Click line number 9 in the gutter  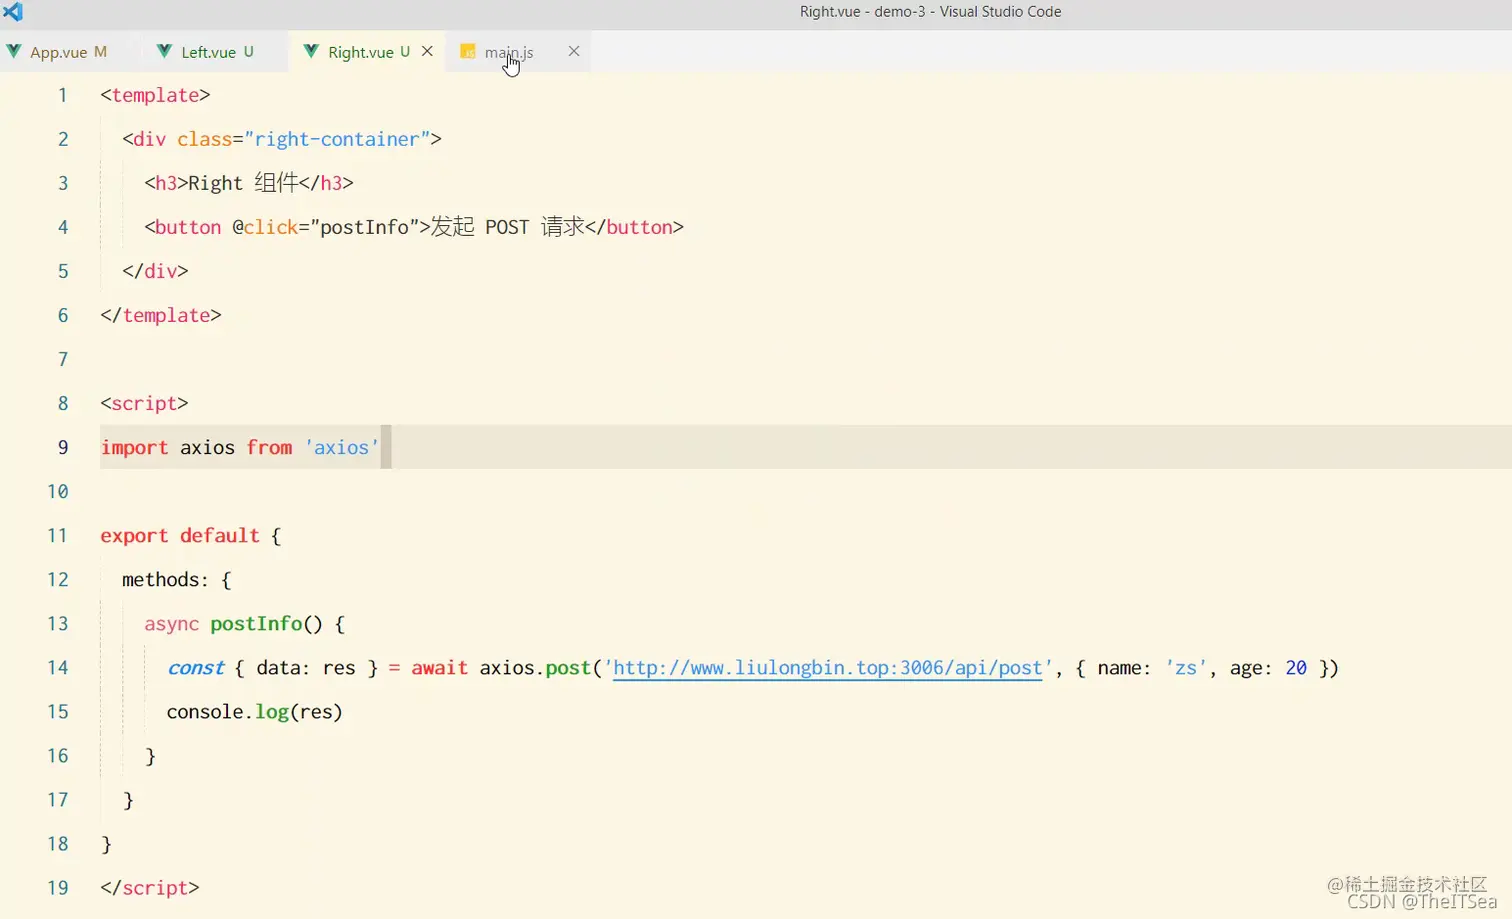click(63, 448)
